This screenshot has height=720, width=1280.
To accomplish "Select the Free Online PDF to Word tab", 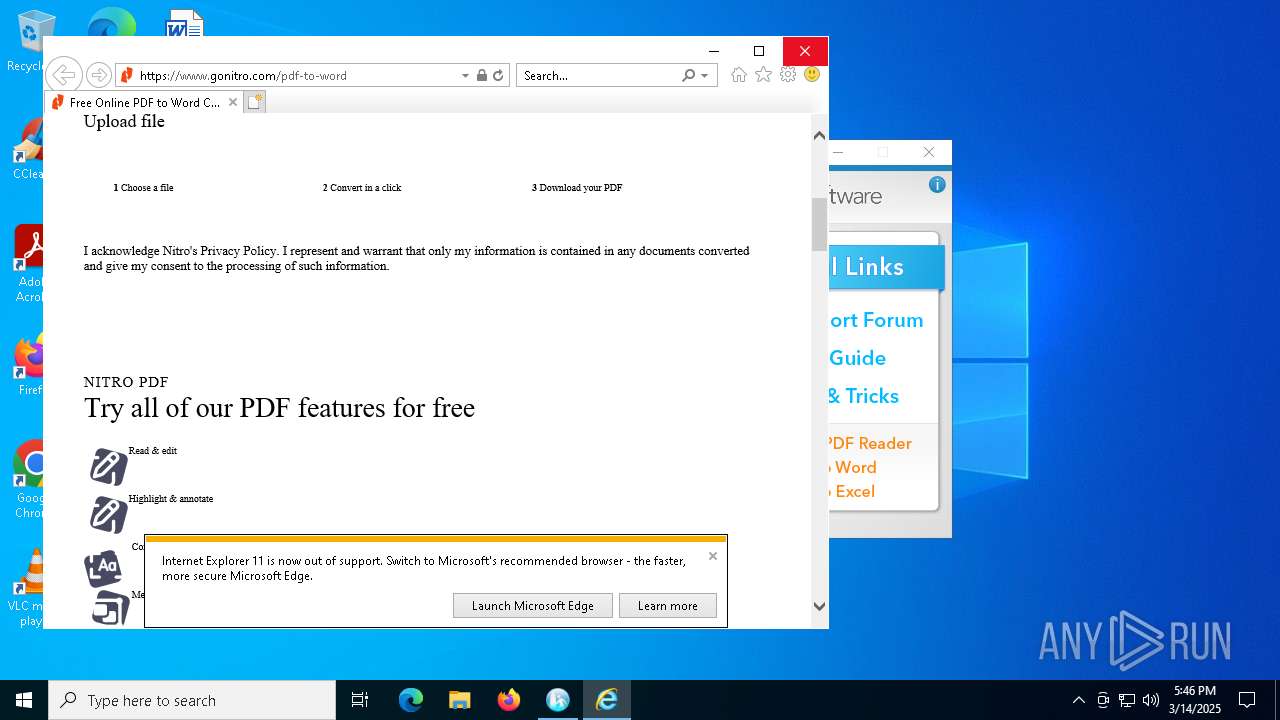I will [143, 102].
